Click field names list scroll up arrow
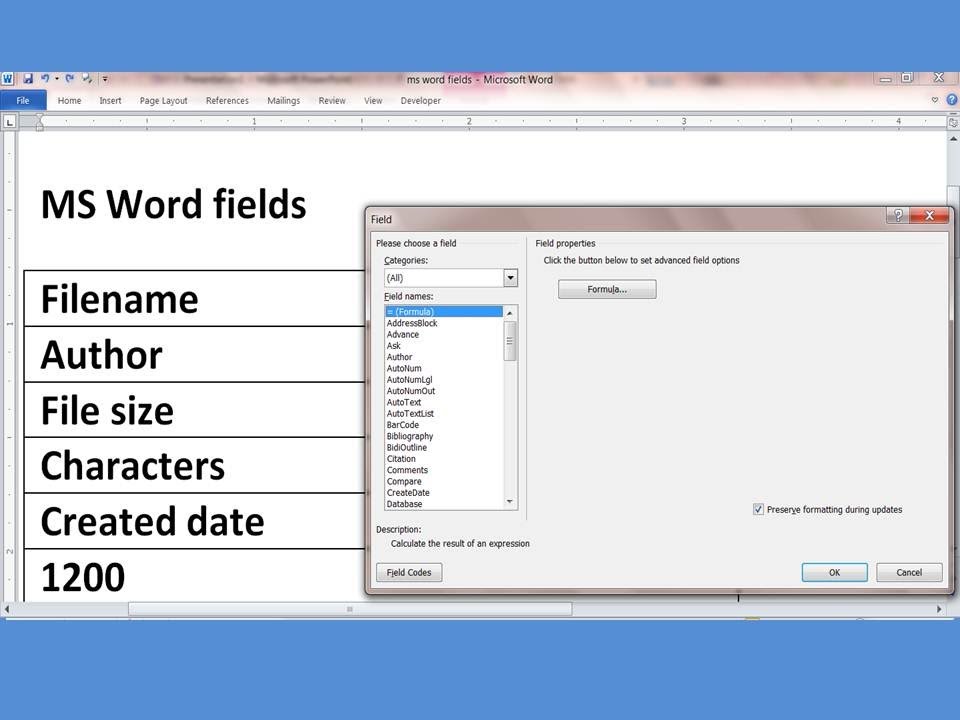Screen dimensions: 960x720 coord(509,313)
